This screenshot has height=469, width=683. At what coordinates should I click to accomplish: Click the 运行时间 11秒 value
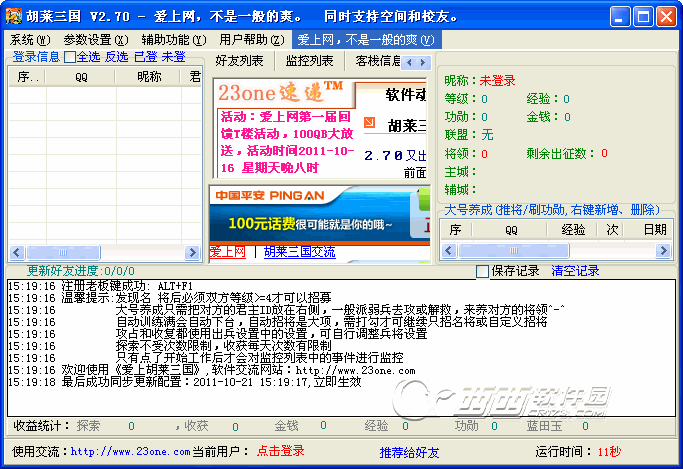point(609,452)
